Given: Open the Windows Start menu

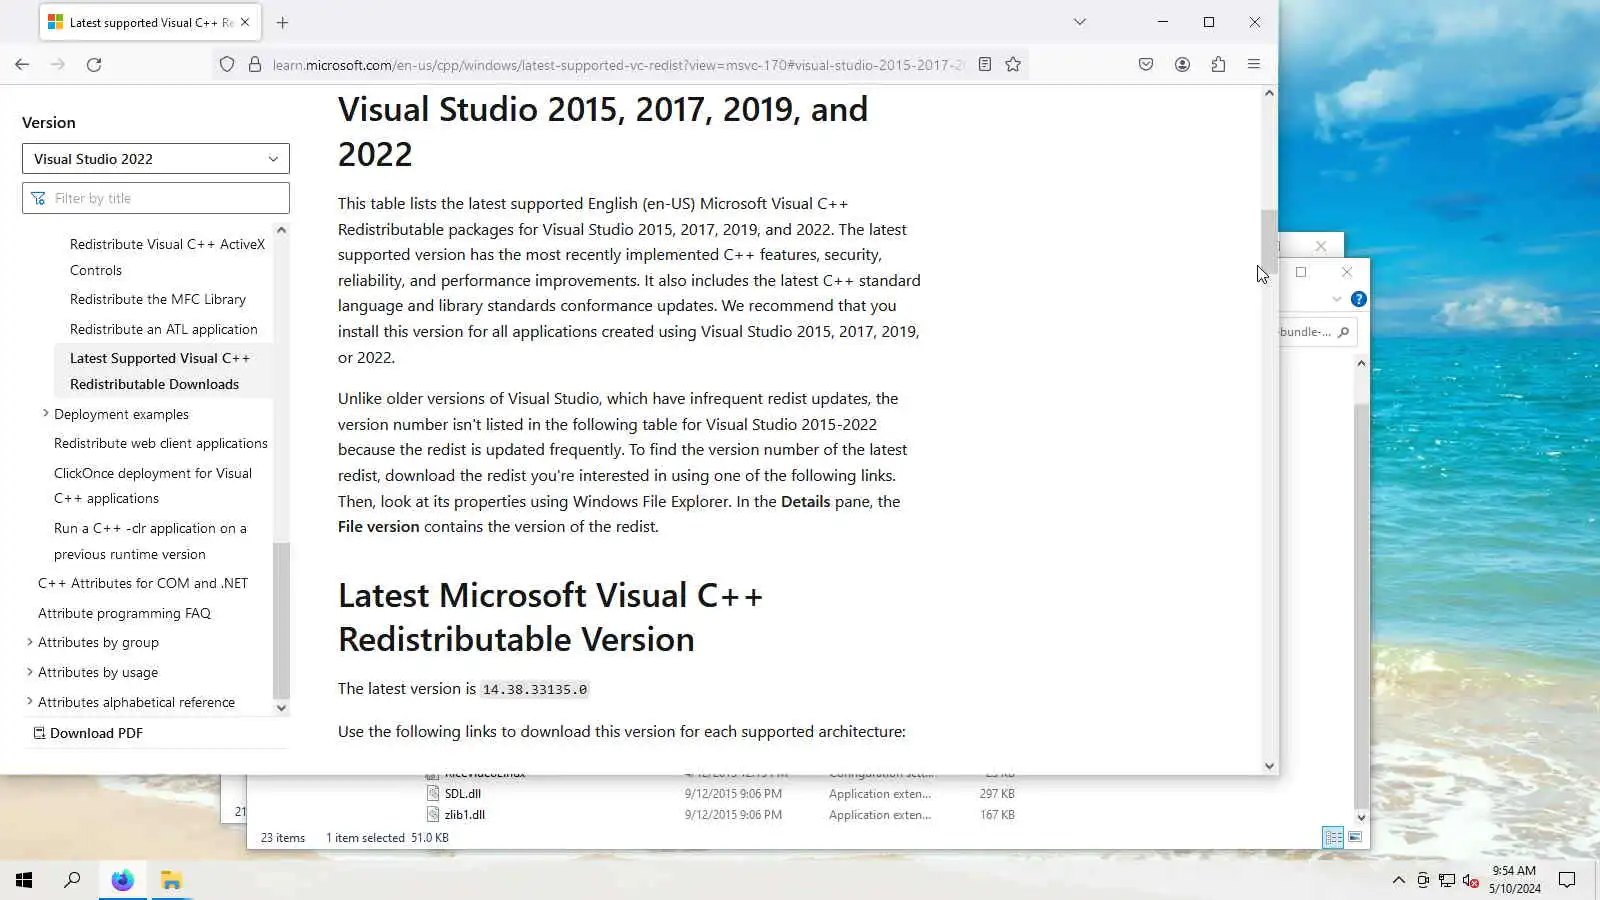Looking at the screenshot, I should (24, 880).
